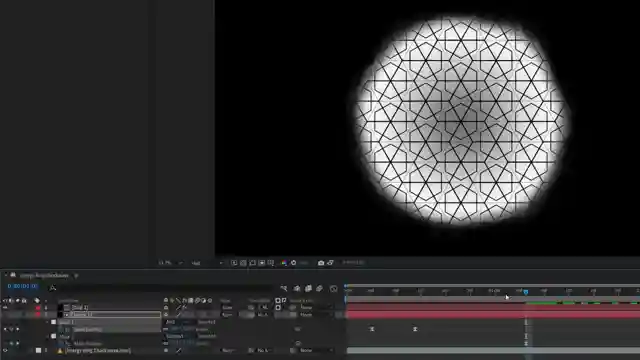Open the second mask's Subtract mode dropdown

(x=180, y=336)
